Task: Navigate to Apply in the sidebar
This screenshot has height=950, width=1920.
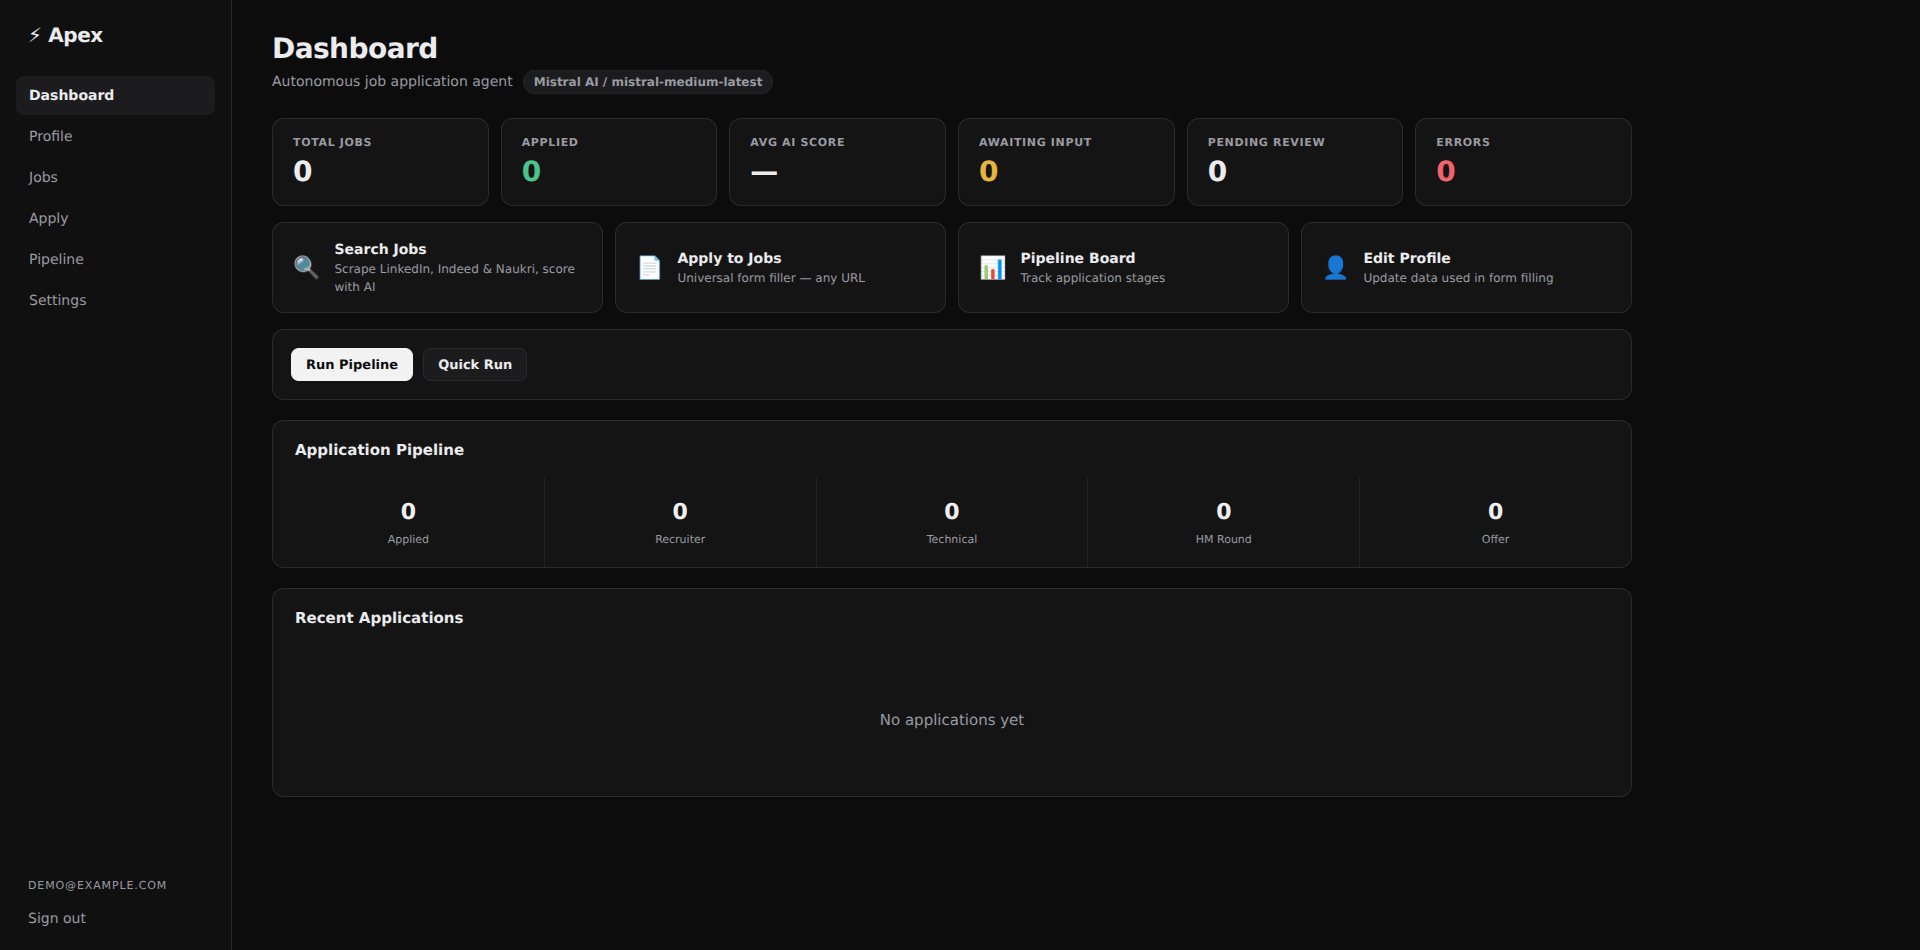Action: coord(115,218)
